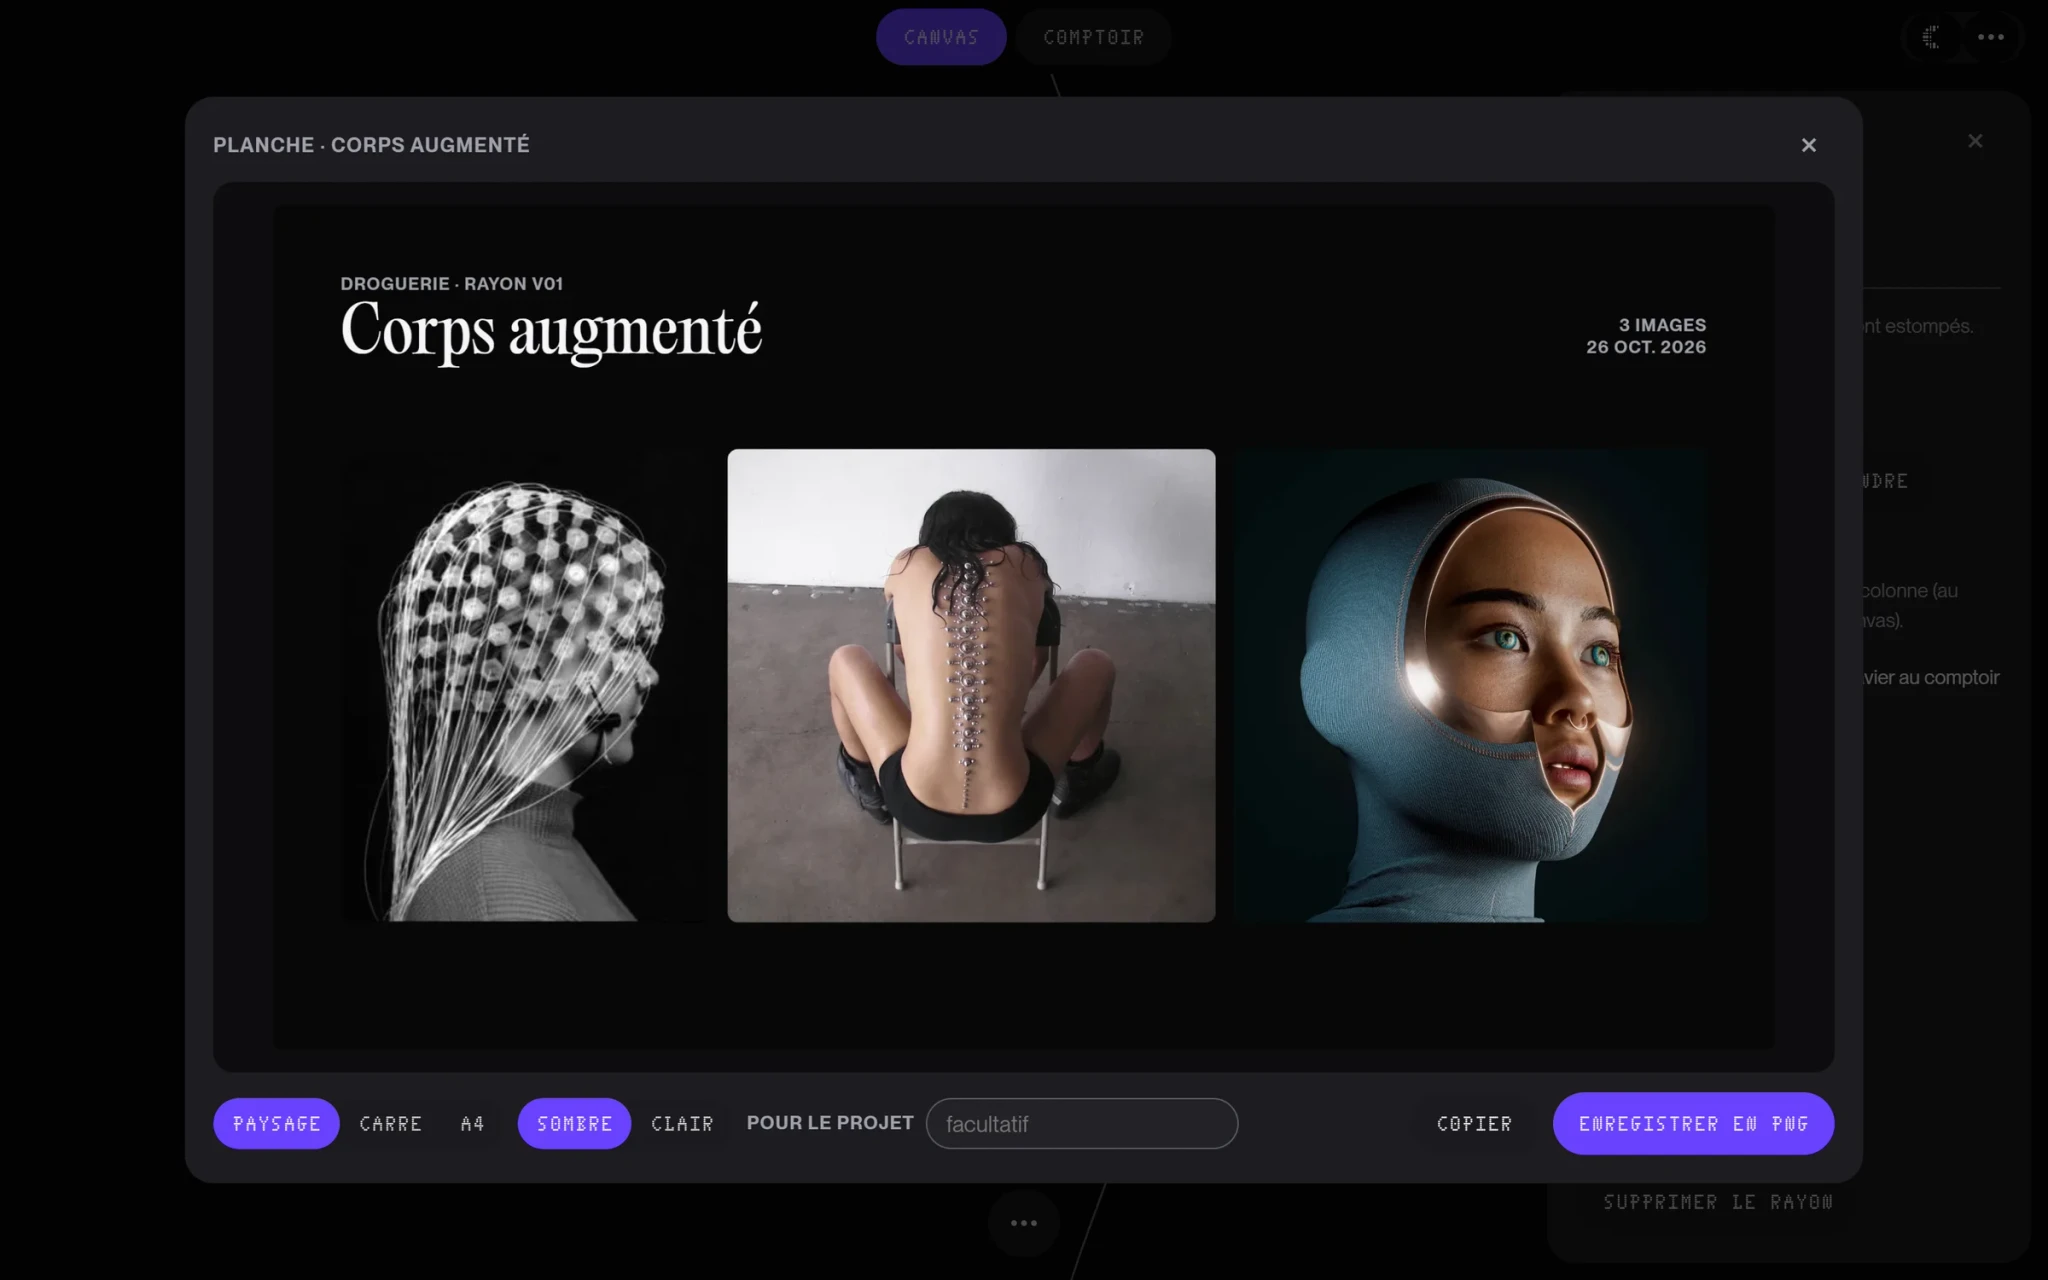Copy the board with Copier

pyautogui.click(x=1474, y=1123)
